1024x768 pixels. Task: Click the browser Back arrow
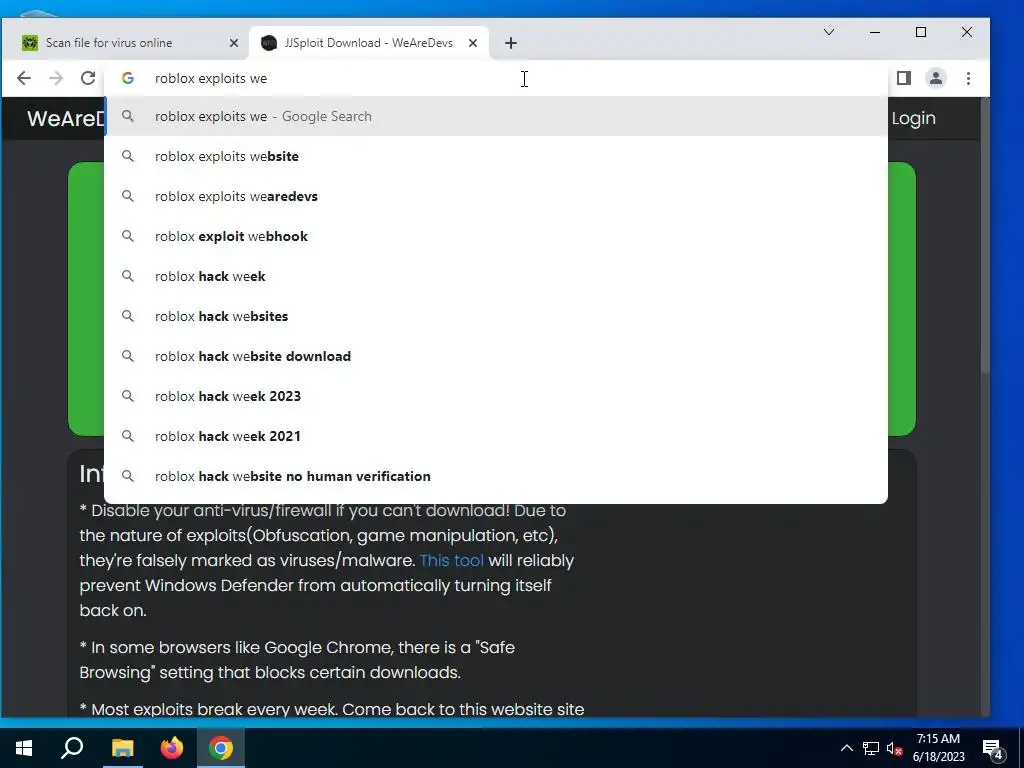(24, 78)
